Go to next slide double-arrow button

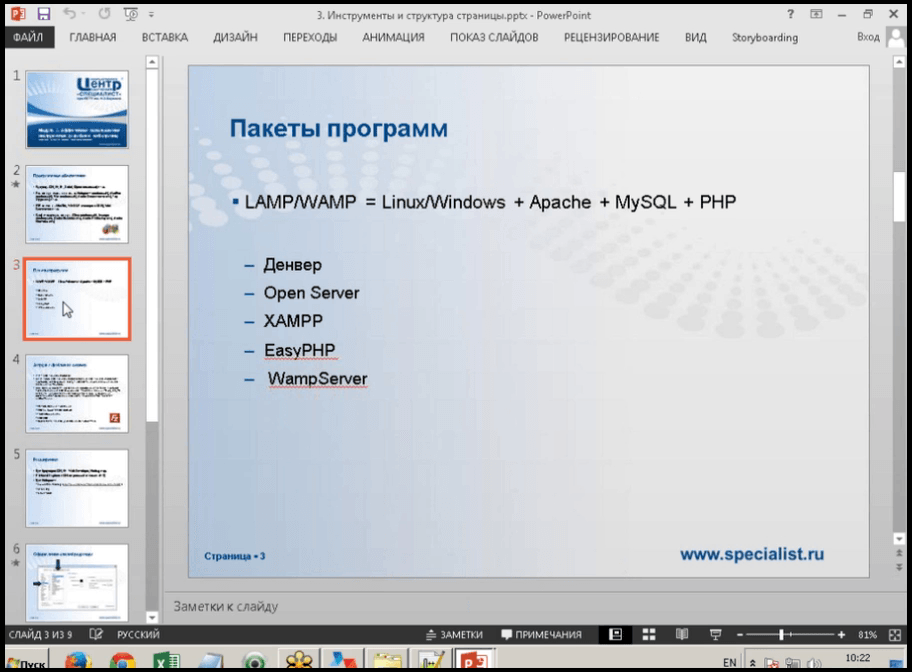pos(899,567)
